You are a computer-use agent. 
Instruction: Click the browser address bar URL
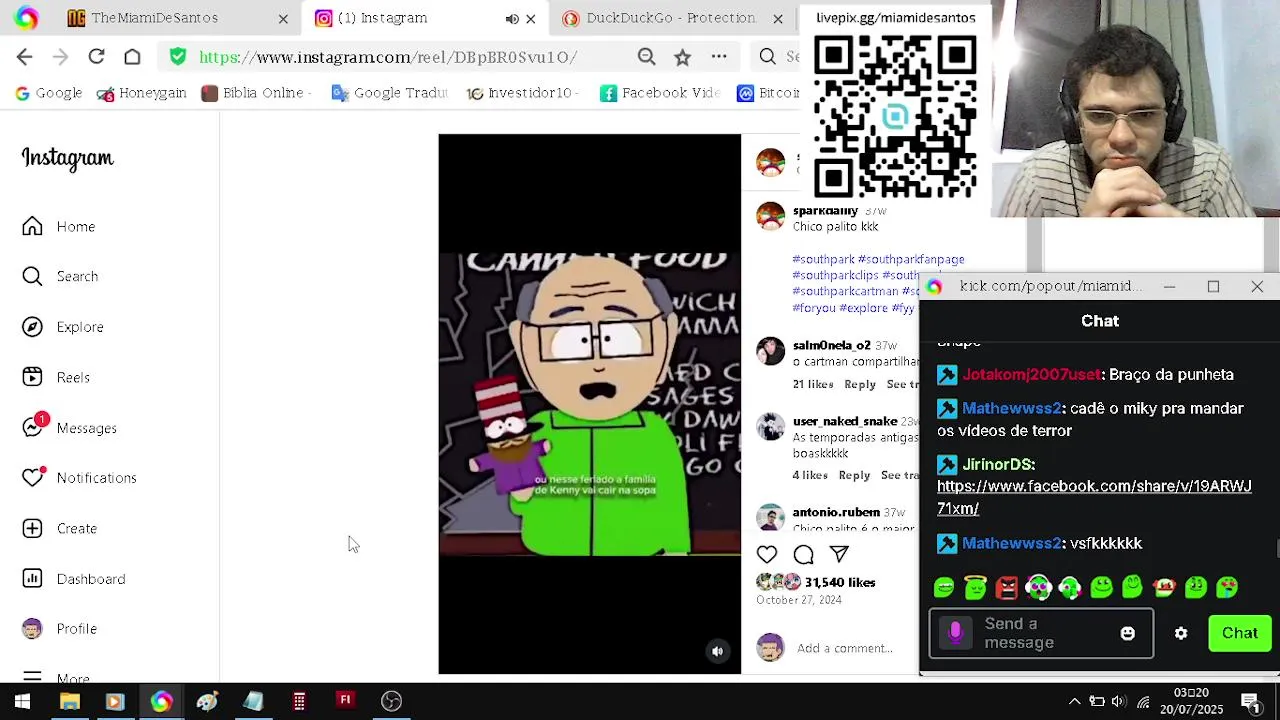pos(388,57)
